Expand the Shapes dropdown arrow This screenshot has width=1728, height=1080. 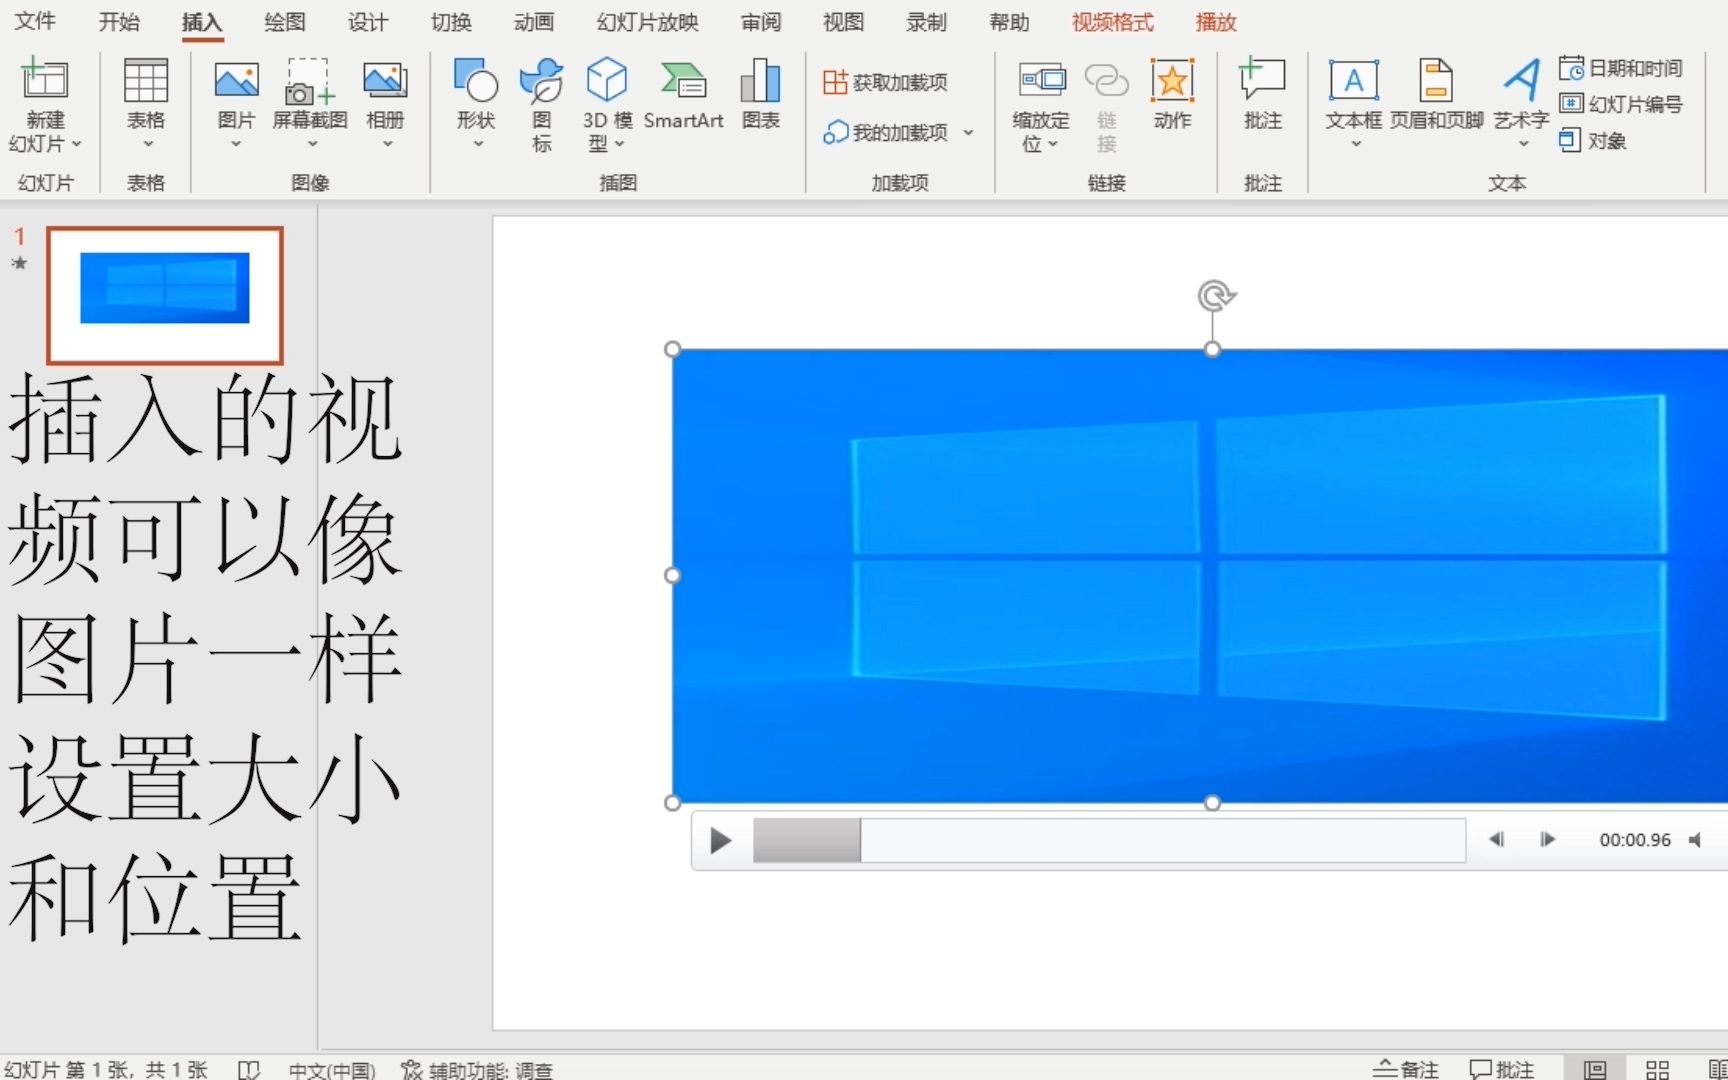coord(478,144)
